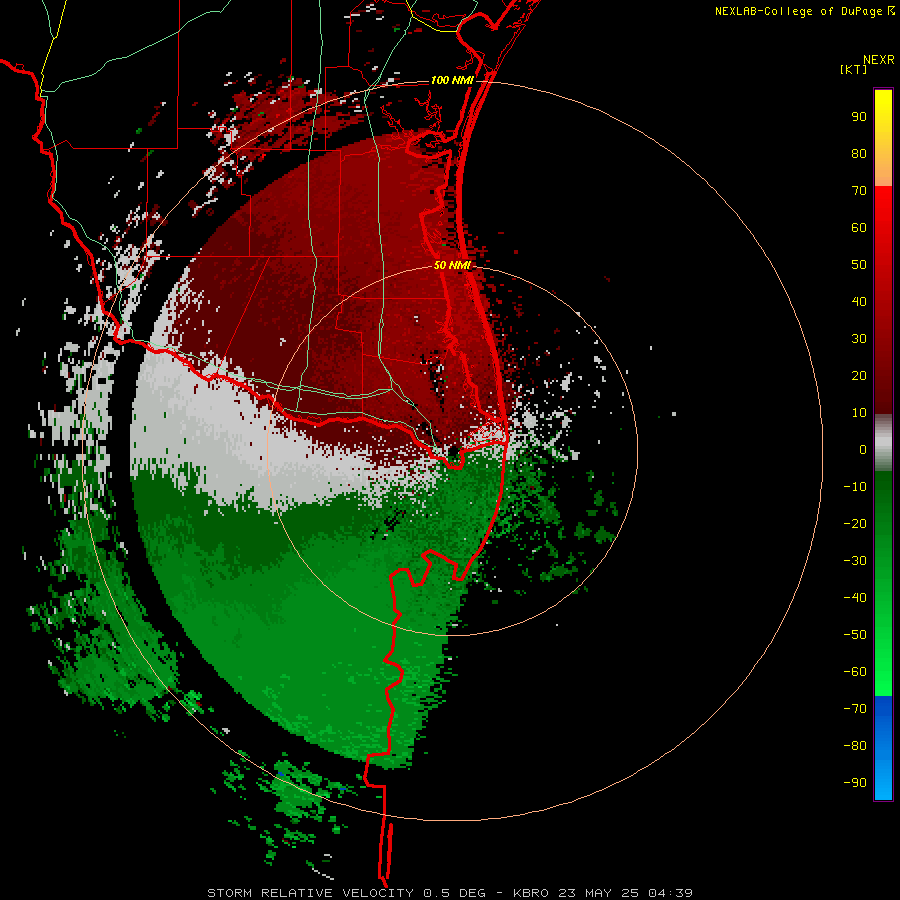
Task: Click the 60 value on velocity scale
Action: (859, 228)
